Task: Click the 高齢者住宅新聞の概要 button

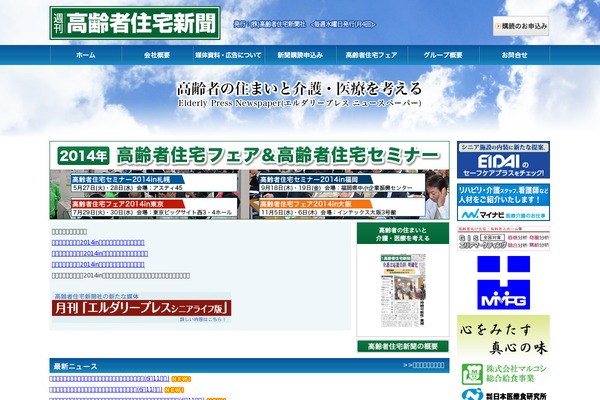Action: (x=403, y=346)
